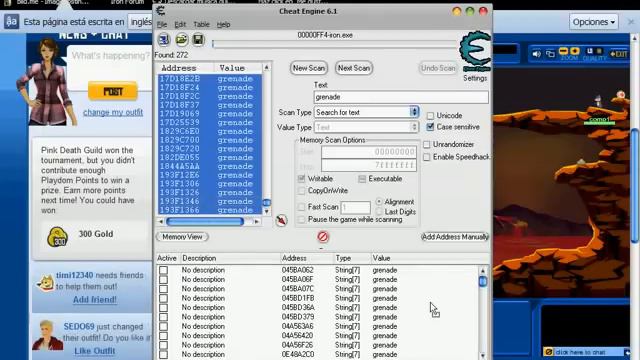This screenshot has width=640, height=360.
Task: Click the in-game chat icon
Action: 549,351
